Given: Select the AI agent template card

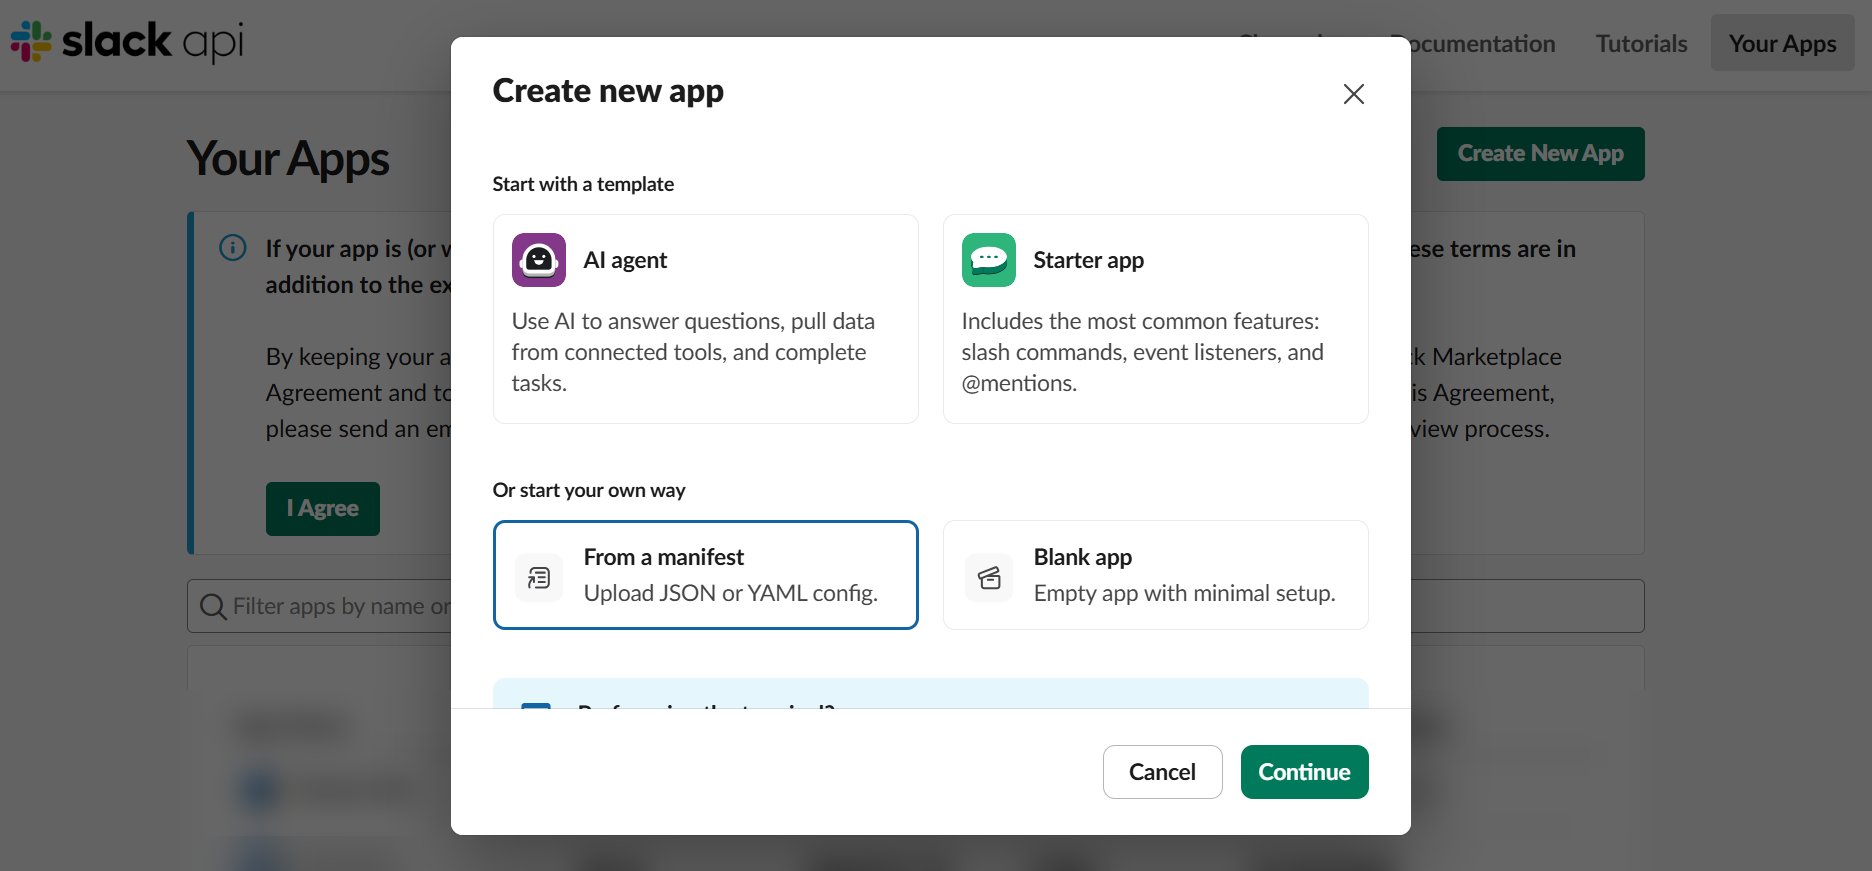Looking at the screenshot, I should coord(706,319).
